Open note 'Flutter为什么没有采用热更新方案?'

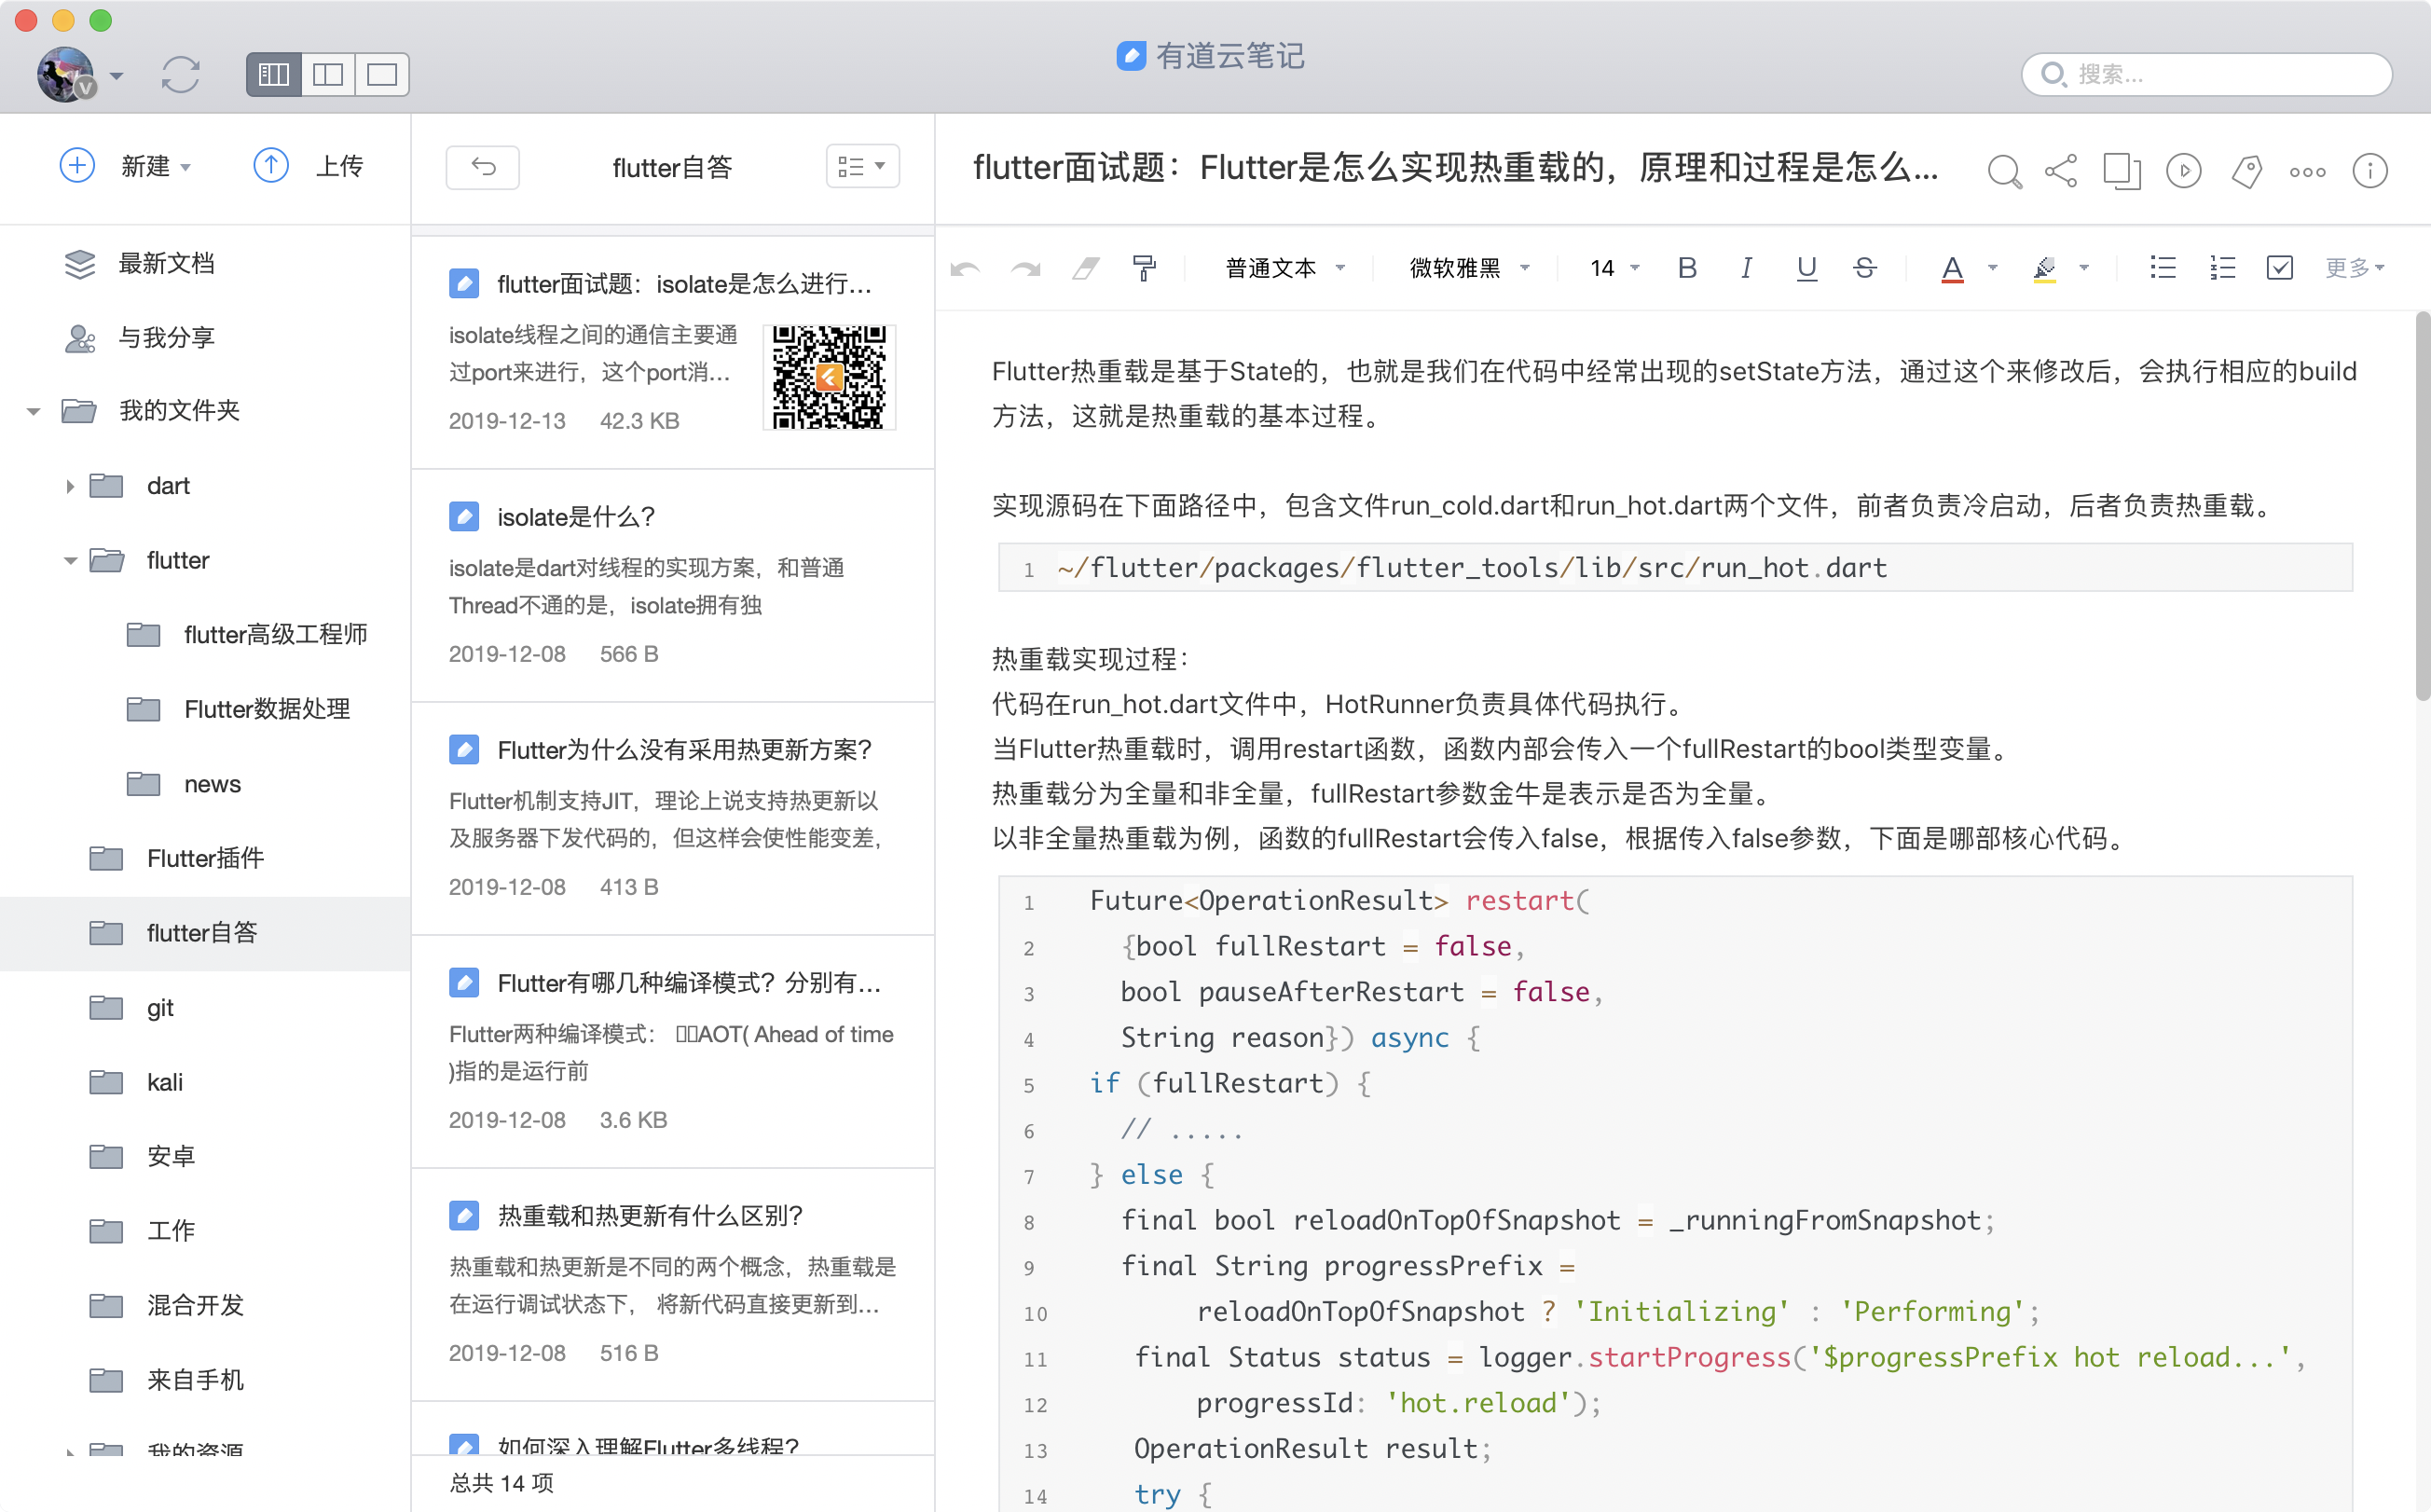pos(673,818)
